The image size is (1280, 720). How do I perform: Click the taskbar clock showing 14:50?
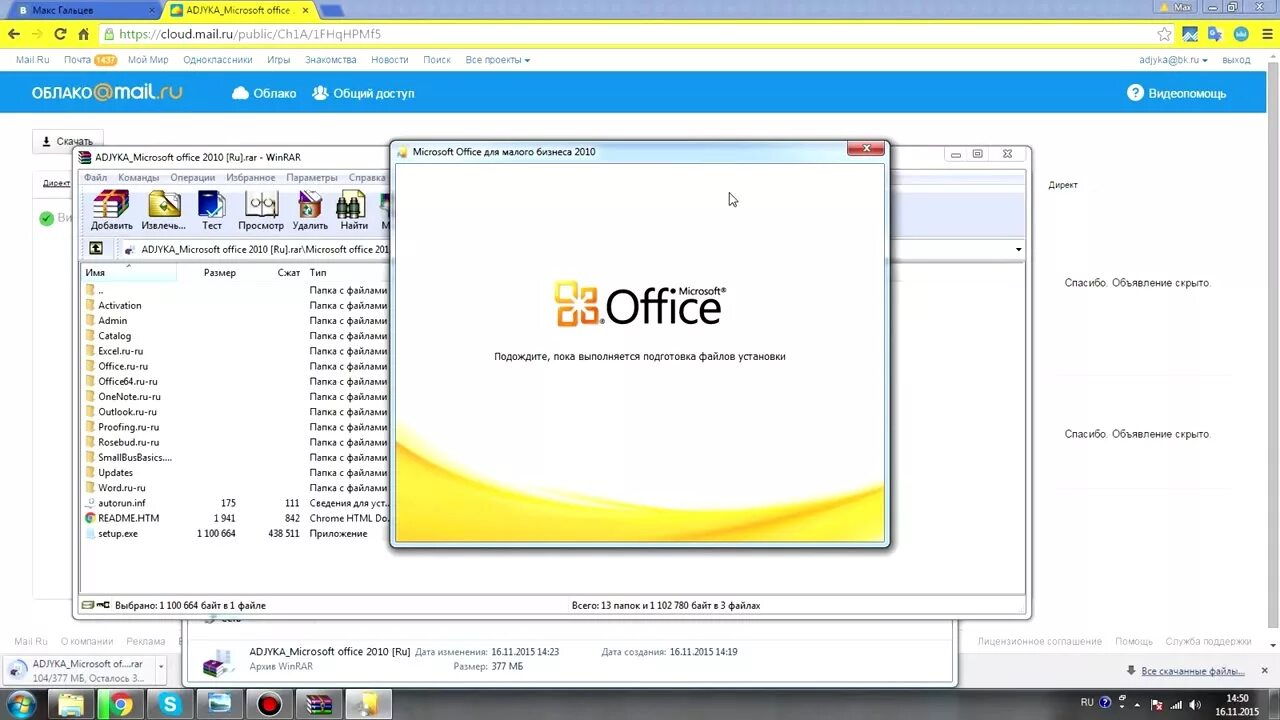pos(1238,704)
